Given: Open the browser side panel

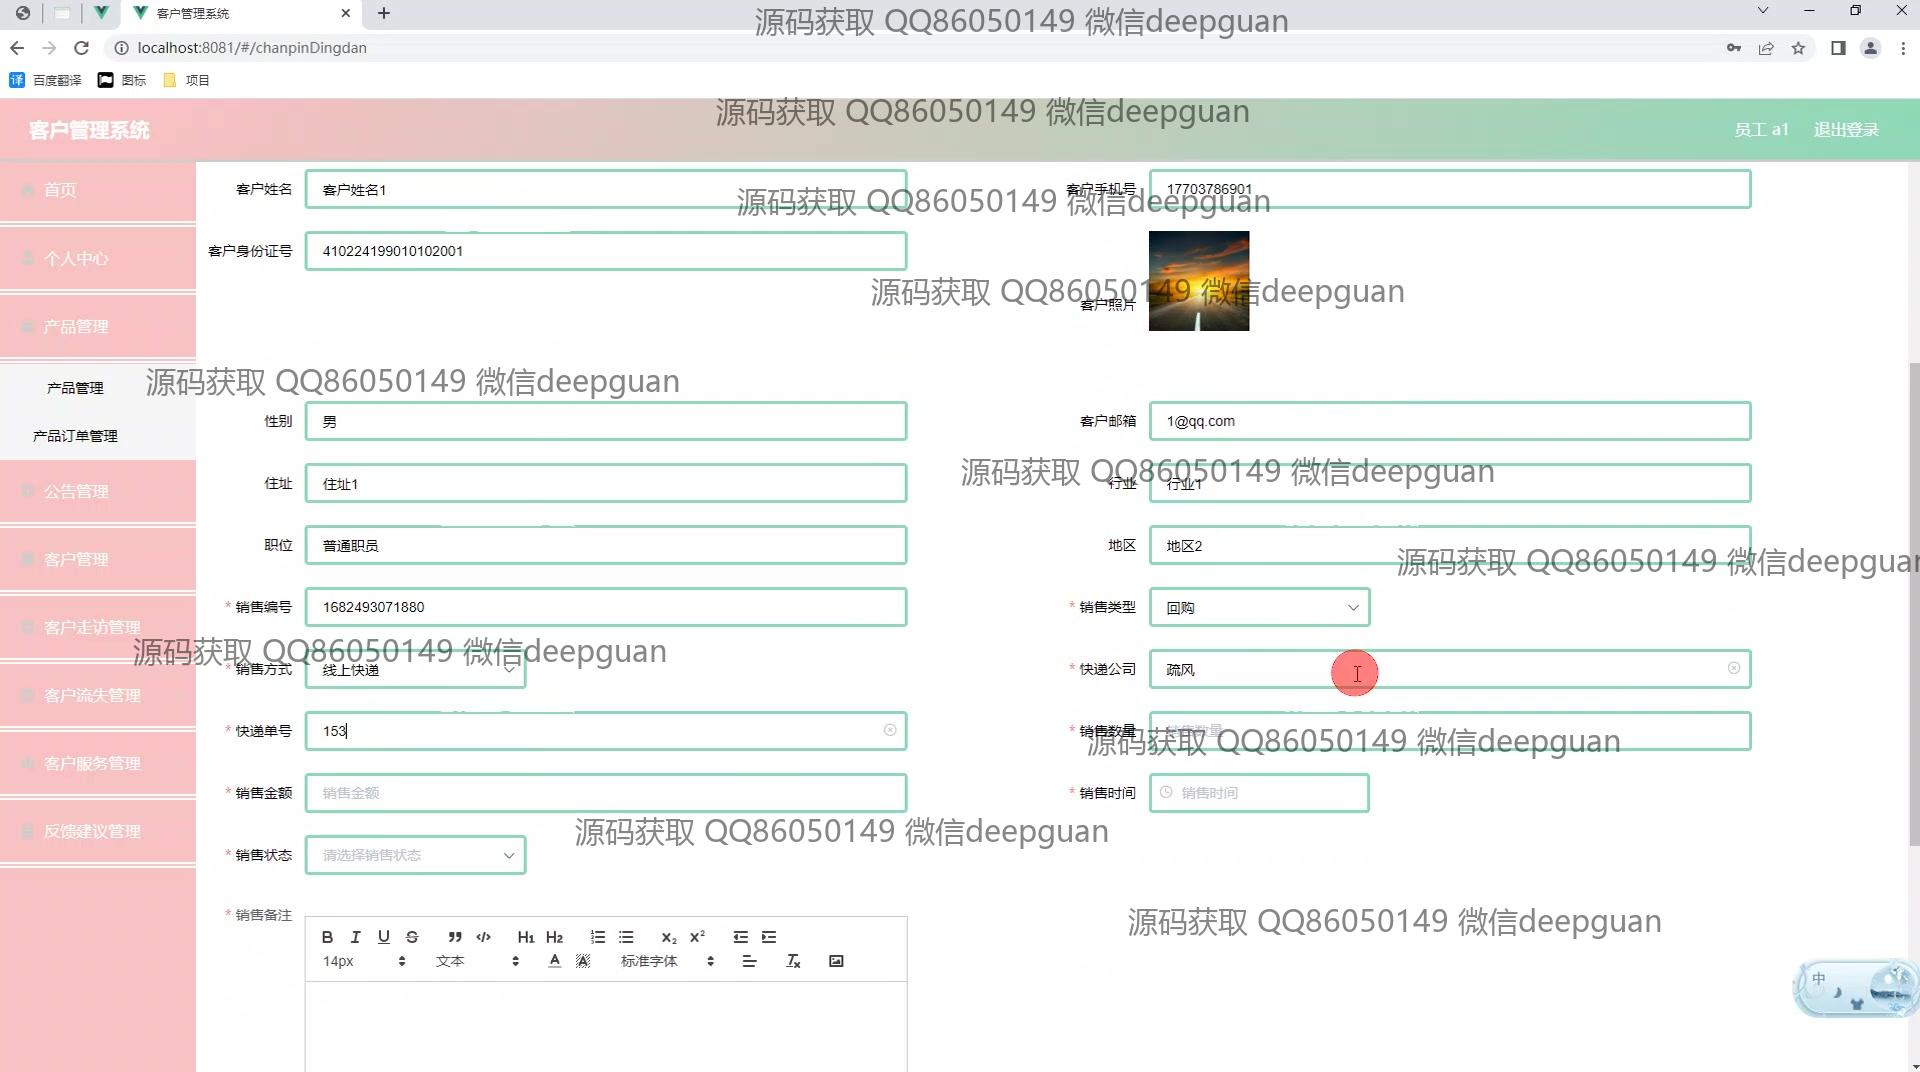Looking at the screenshot, I should pos(1838,48).
